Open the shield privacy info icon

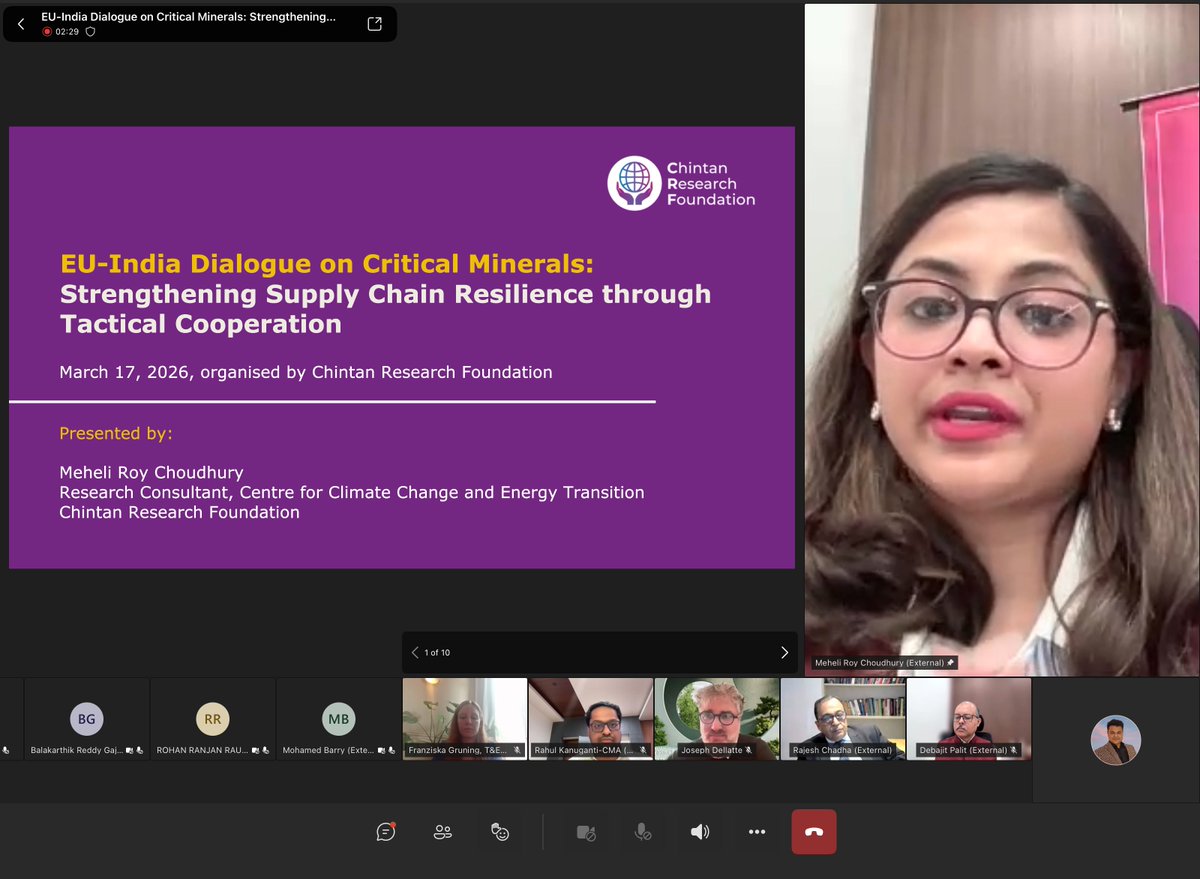coord(90,32)
